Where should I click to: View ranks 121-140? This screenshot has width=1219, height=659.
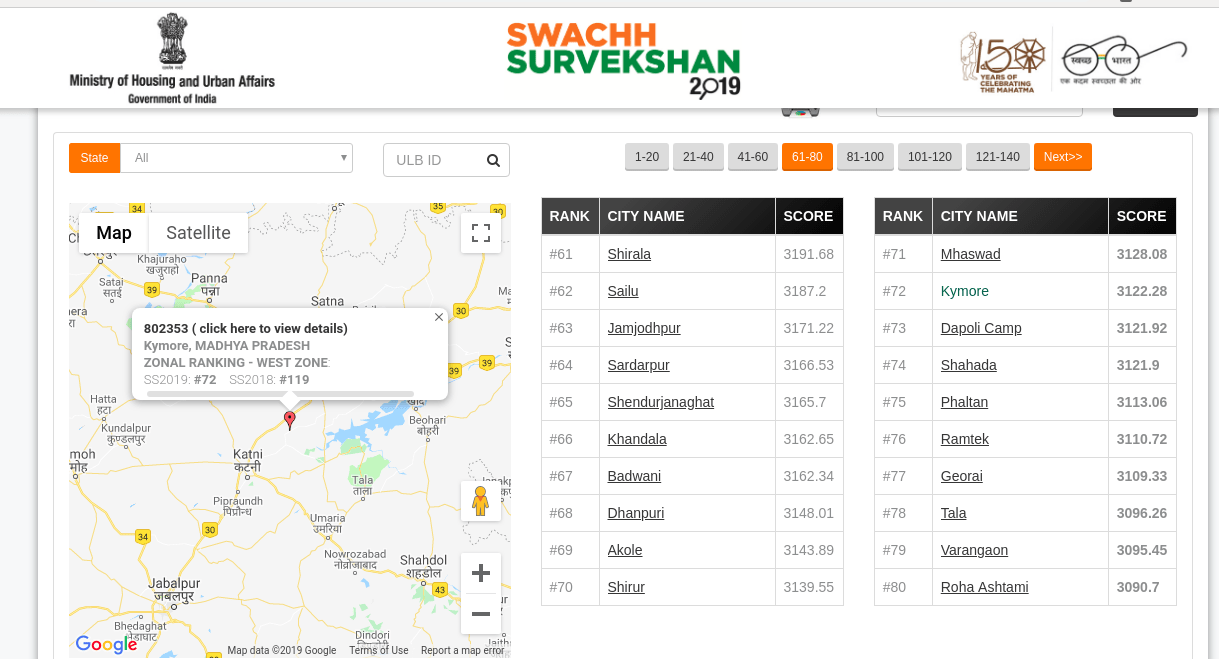click(997, 156)
